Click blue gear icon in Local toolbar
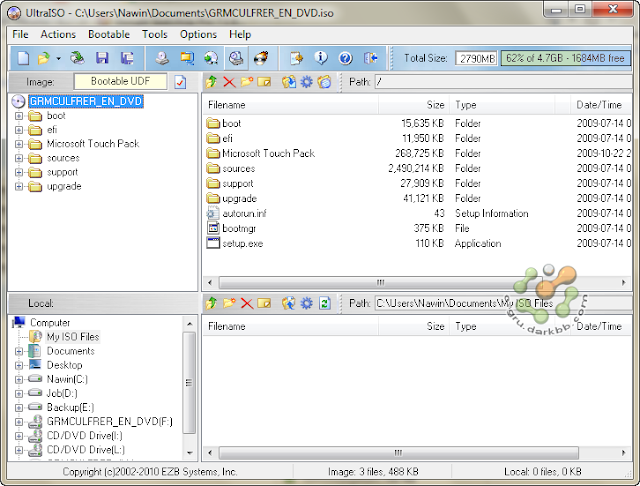Viewport: 640px width, 486px height. point(307,303)
